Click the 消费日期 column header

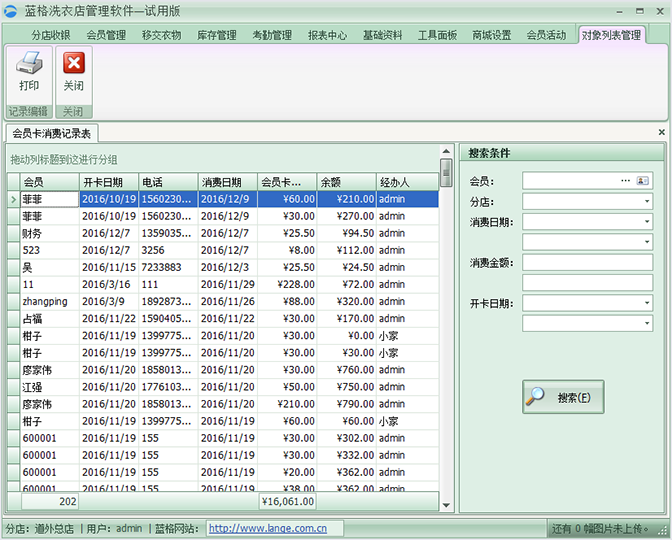click(x=227, y=182)
